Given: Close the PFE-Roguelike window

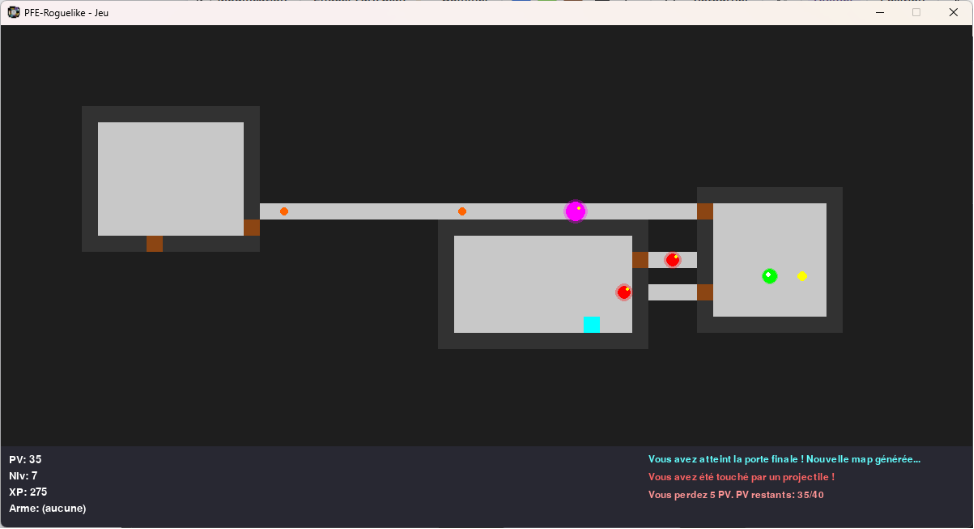Looking at the screenshot, I should 954,12.
